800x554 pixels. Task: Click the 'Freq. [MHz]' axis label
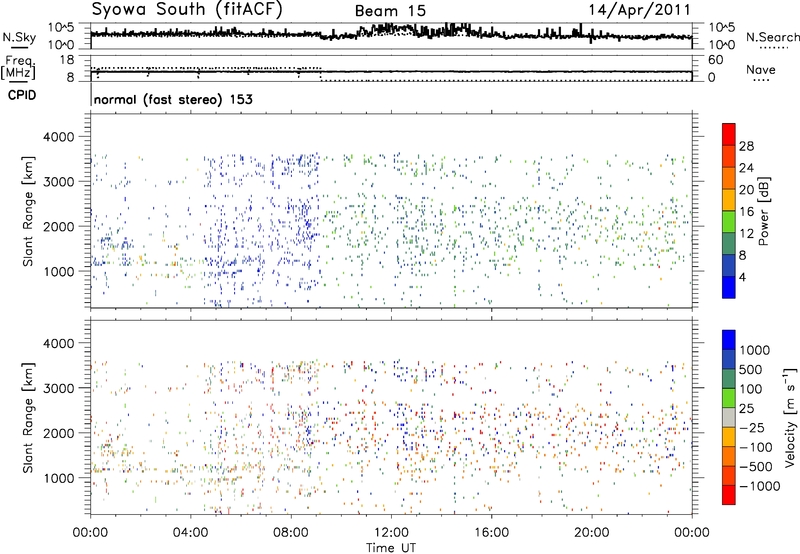18,68
